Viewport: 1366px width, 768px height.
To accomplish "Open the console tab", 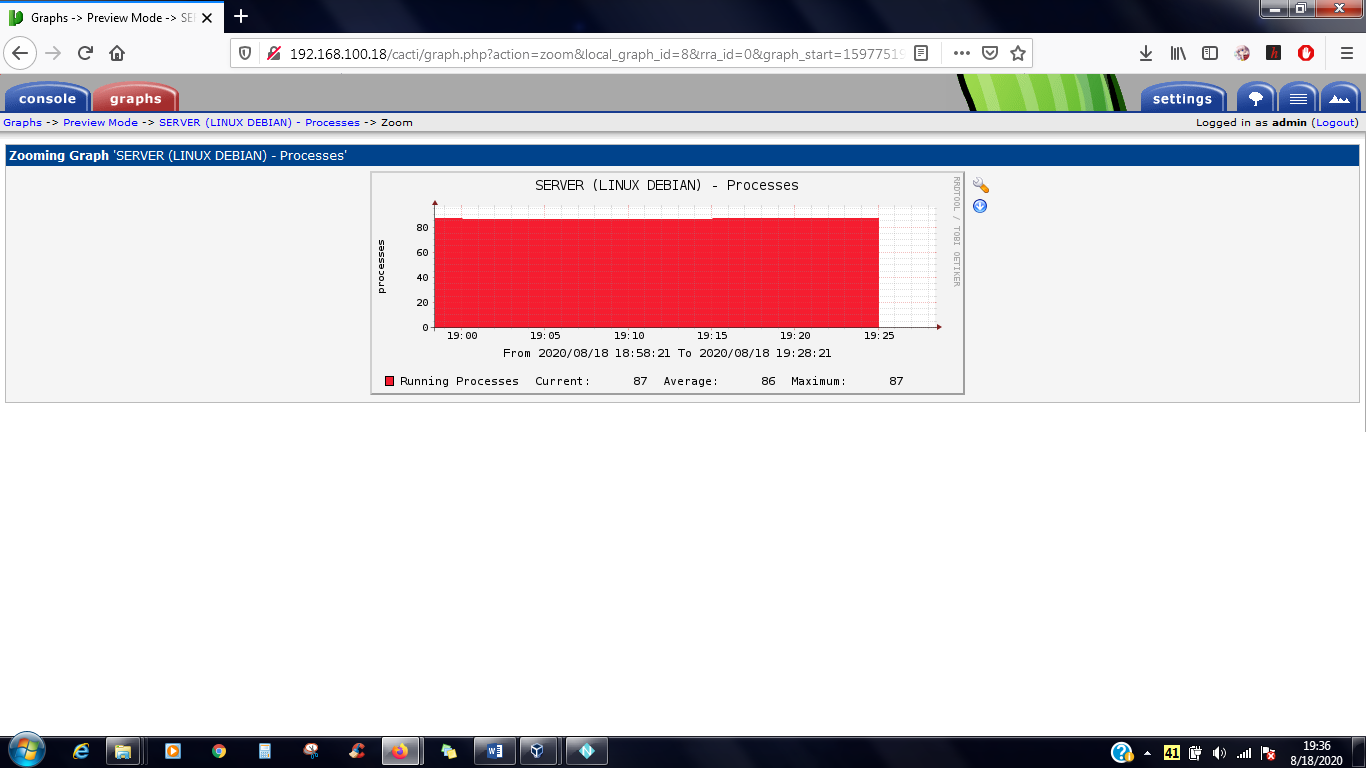I will click(47, 98).
